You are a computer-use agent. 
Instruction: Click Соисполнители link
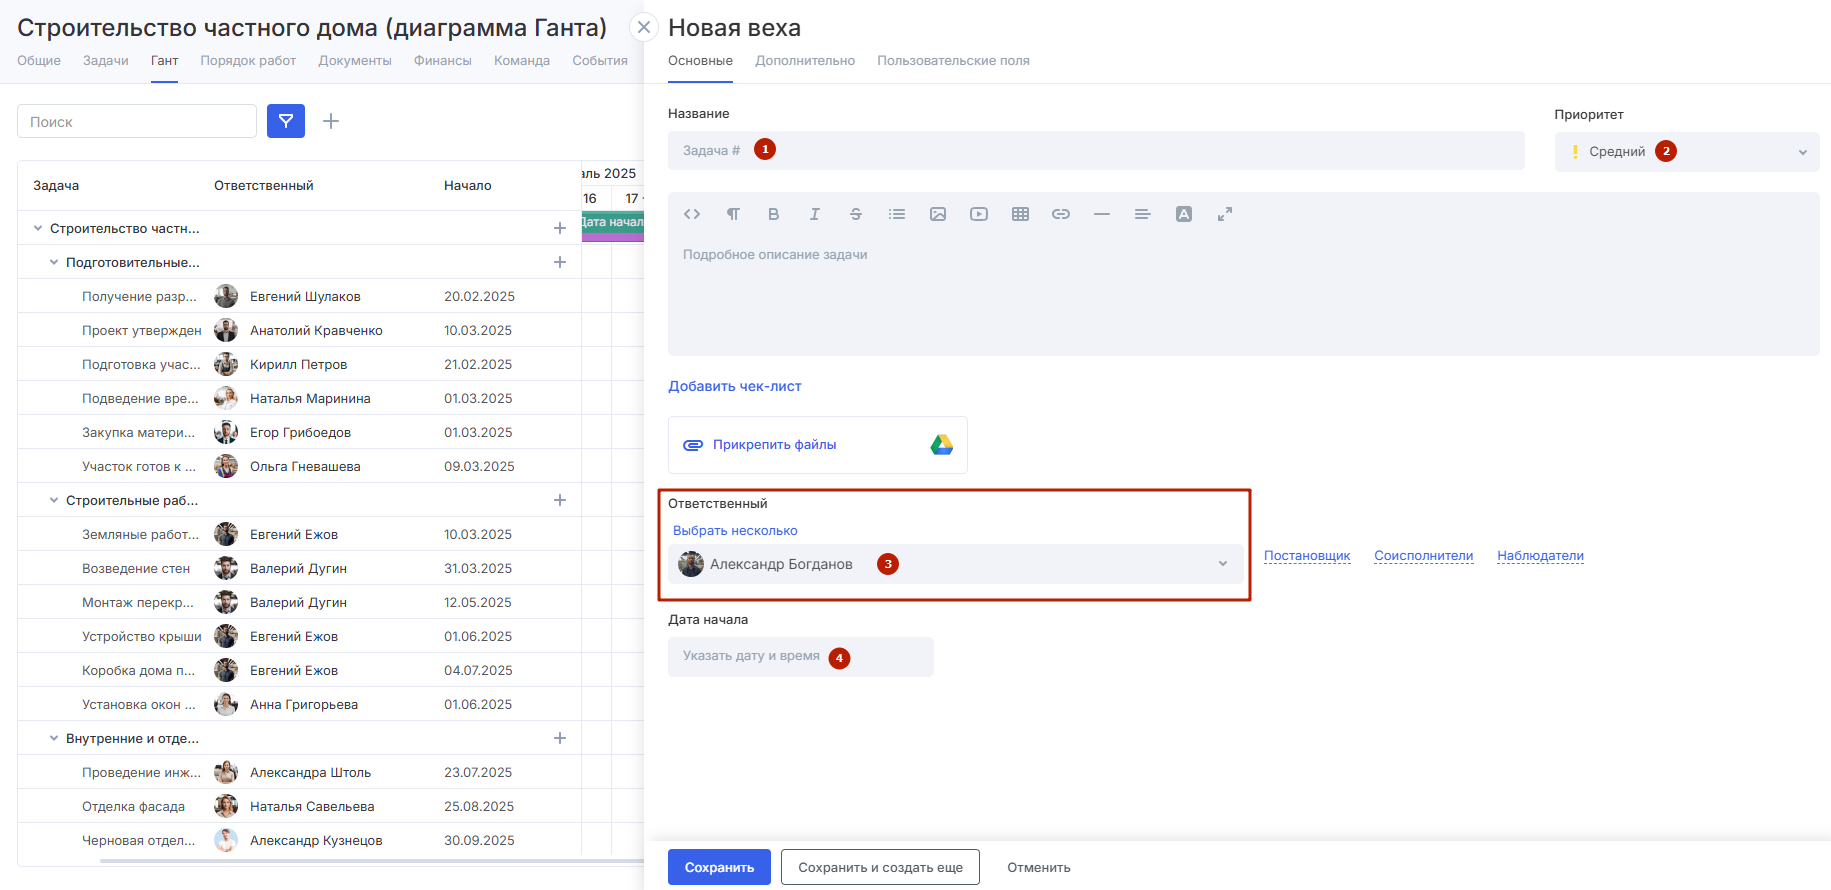tap(1423, 556)
